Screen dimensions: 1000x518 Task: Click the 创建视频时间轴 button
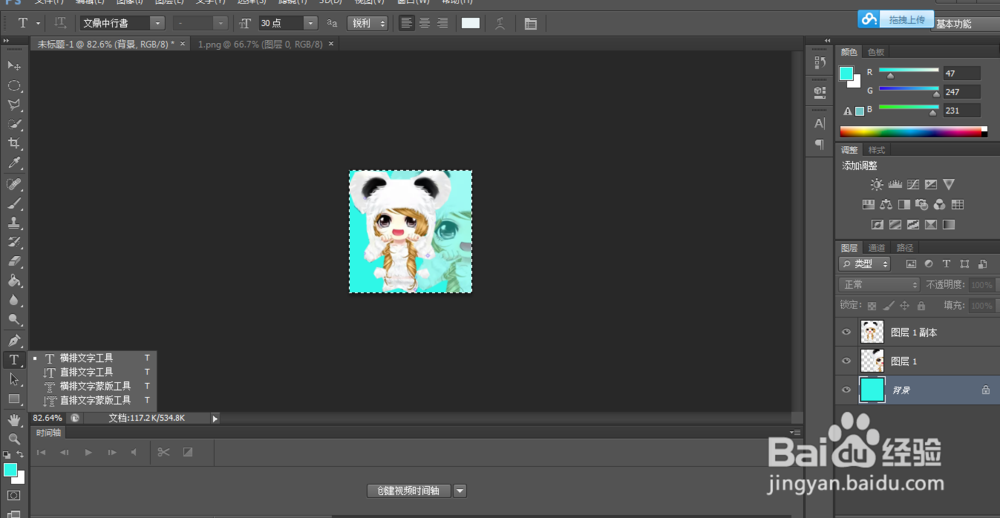pyautogui.click(x=408, y=491)
